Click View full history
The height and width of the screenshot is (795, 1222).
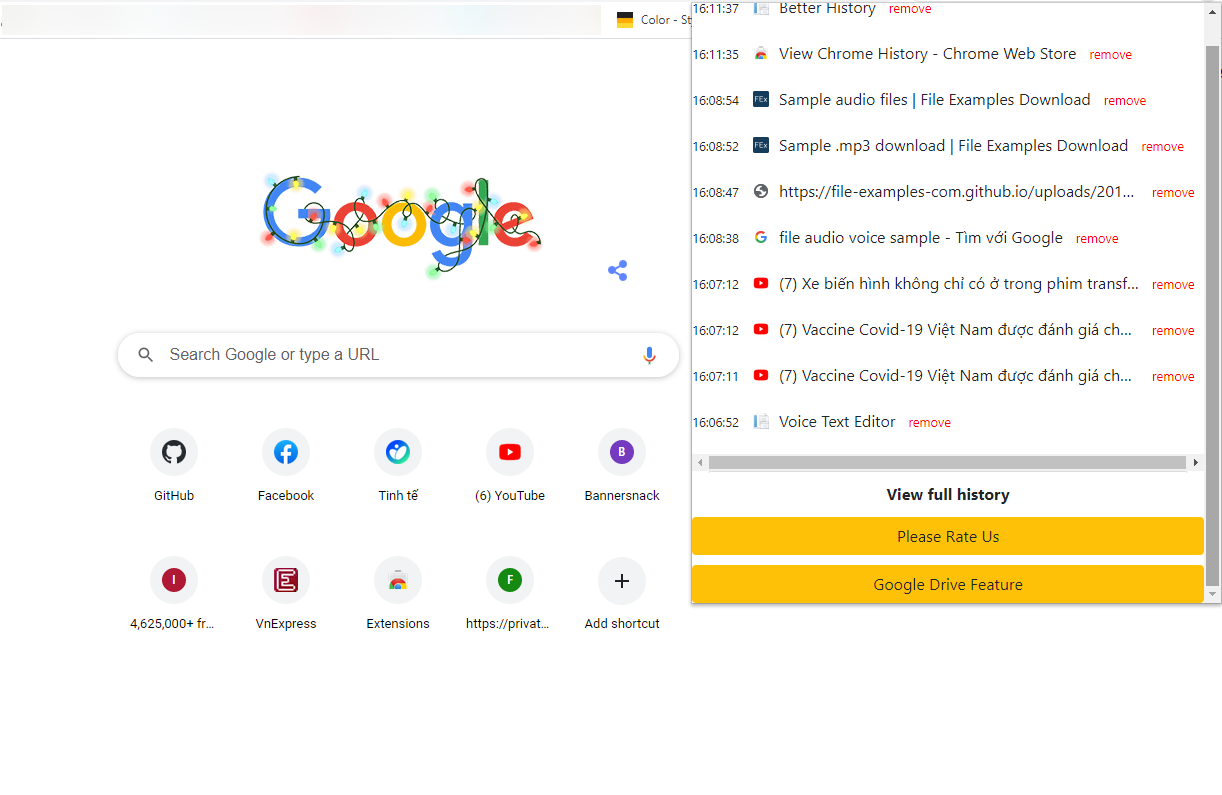pos(948,495)
